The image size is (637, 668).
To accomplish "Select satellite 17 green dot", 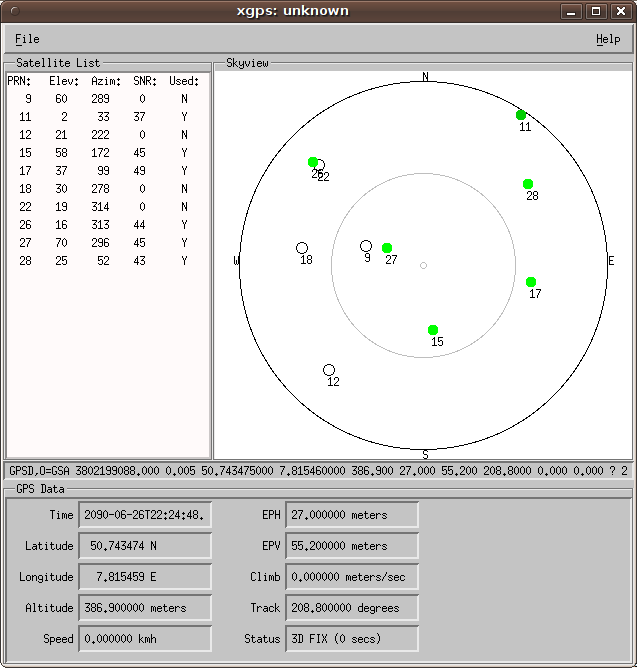I will coord(531,282).
